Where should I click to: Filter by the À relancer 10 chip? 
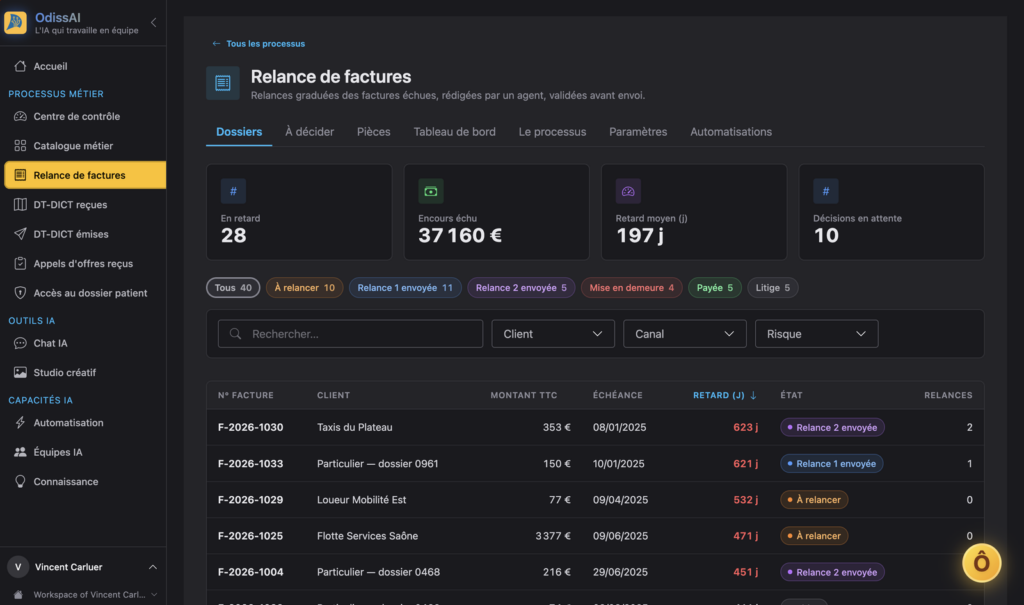pyautogui.click(x=304, y=287)
